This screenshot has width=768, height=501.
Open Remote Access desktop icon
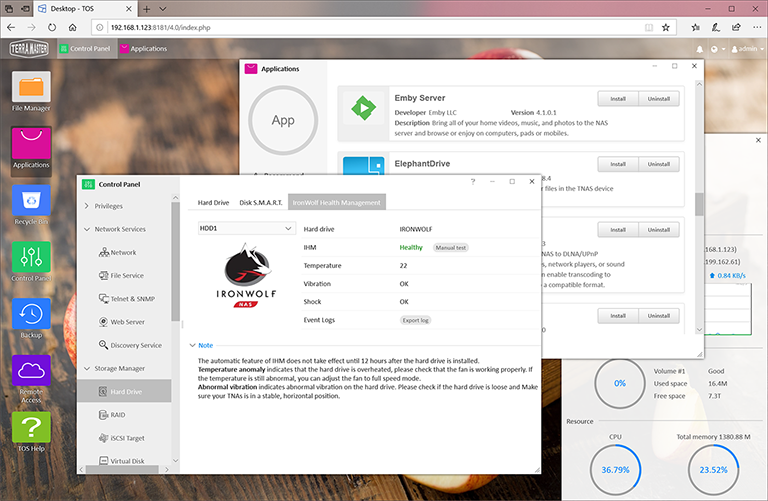coord(31,379)
